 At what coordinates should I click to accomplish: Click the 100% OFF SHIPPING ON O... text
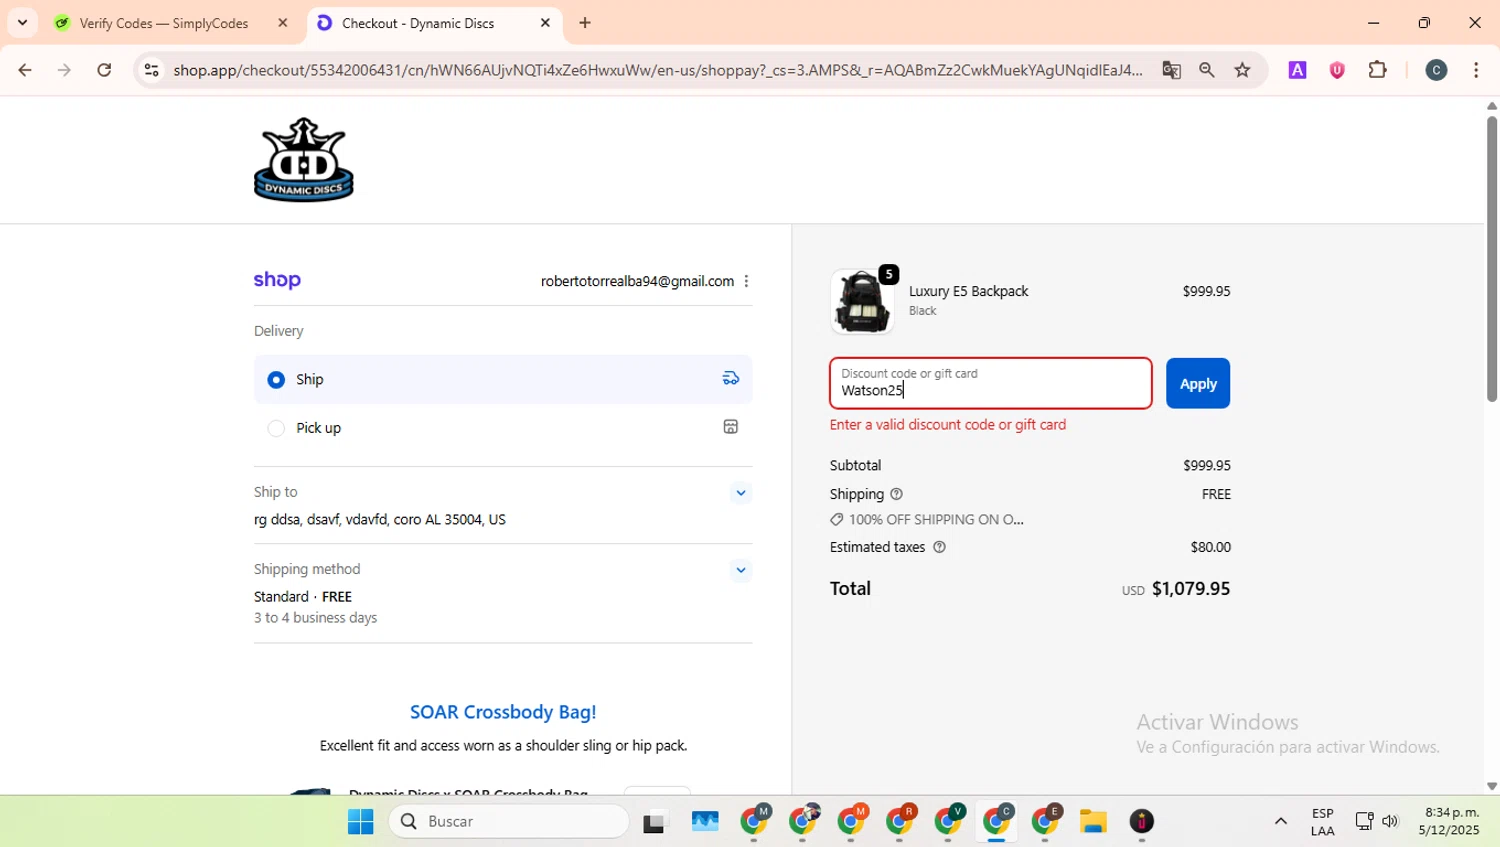pyautogui.click(x=936, y=520)
